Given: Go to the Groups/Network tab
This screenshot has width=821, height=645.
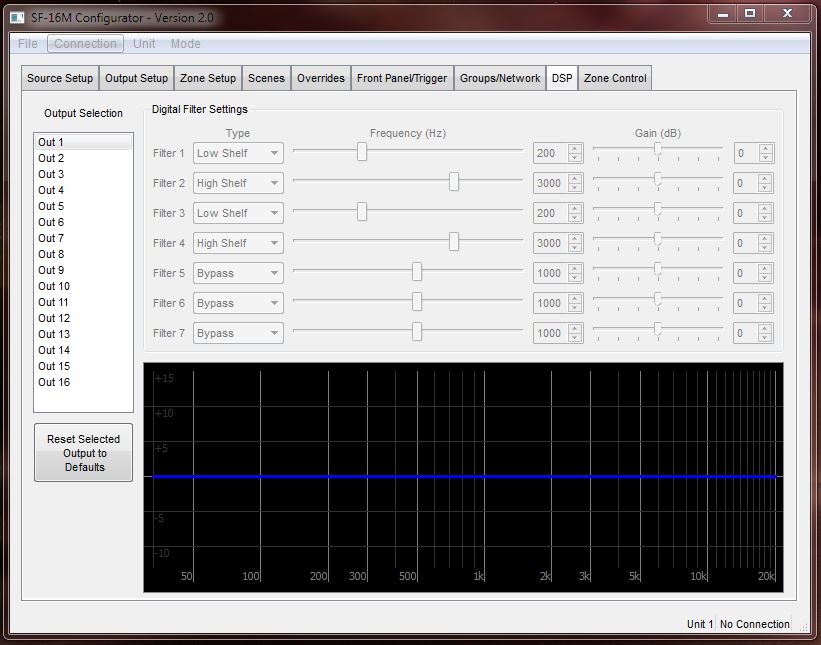Looking at the screenshot, I should click(500, 78).
